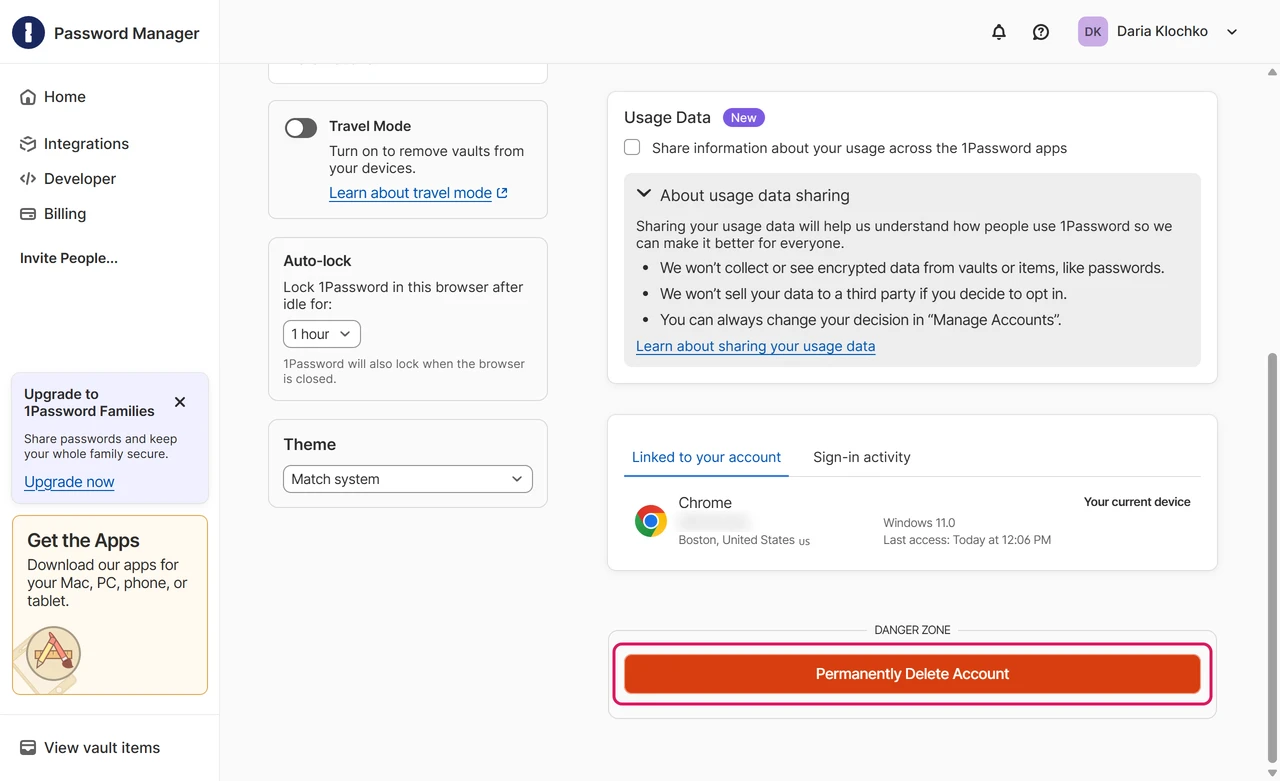Screen dimensions: 1280x781
Task: Click the vault icon beside View vault items
Action: [28, 748]
